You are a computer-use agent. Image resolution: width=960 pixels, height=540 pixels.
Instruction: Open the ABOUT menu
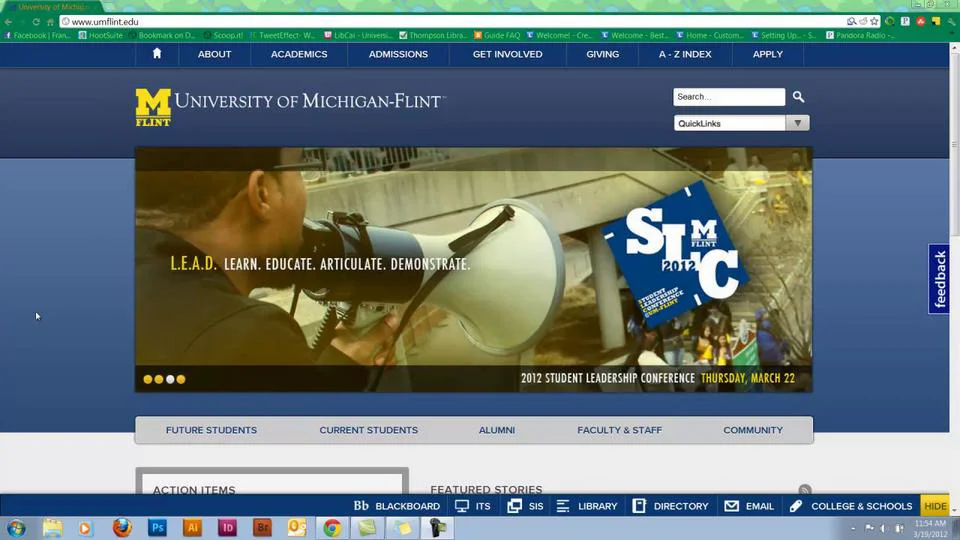(214, 54)
